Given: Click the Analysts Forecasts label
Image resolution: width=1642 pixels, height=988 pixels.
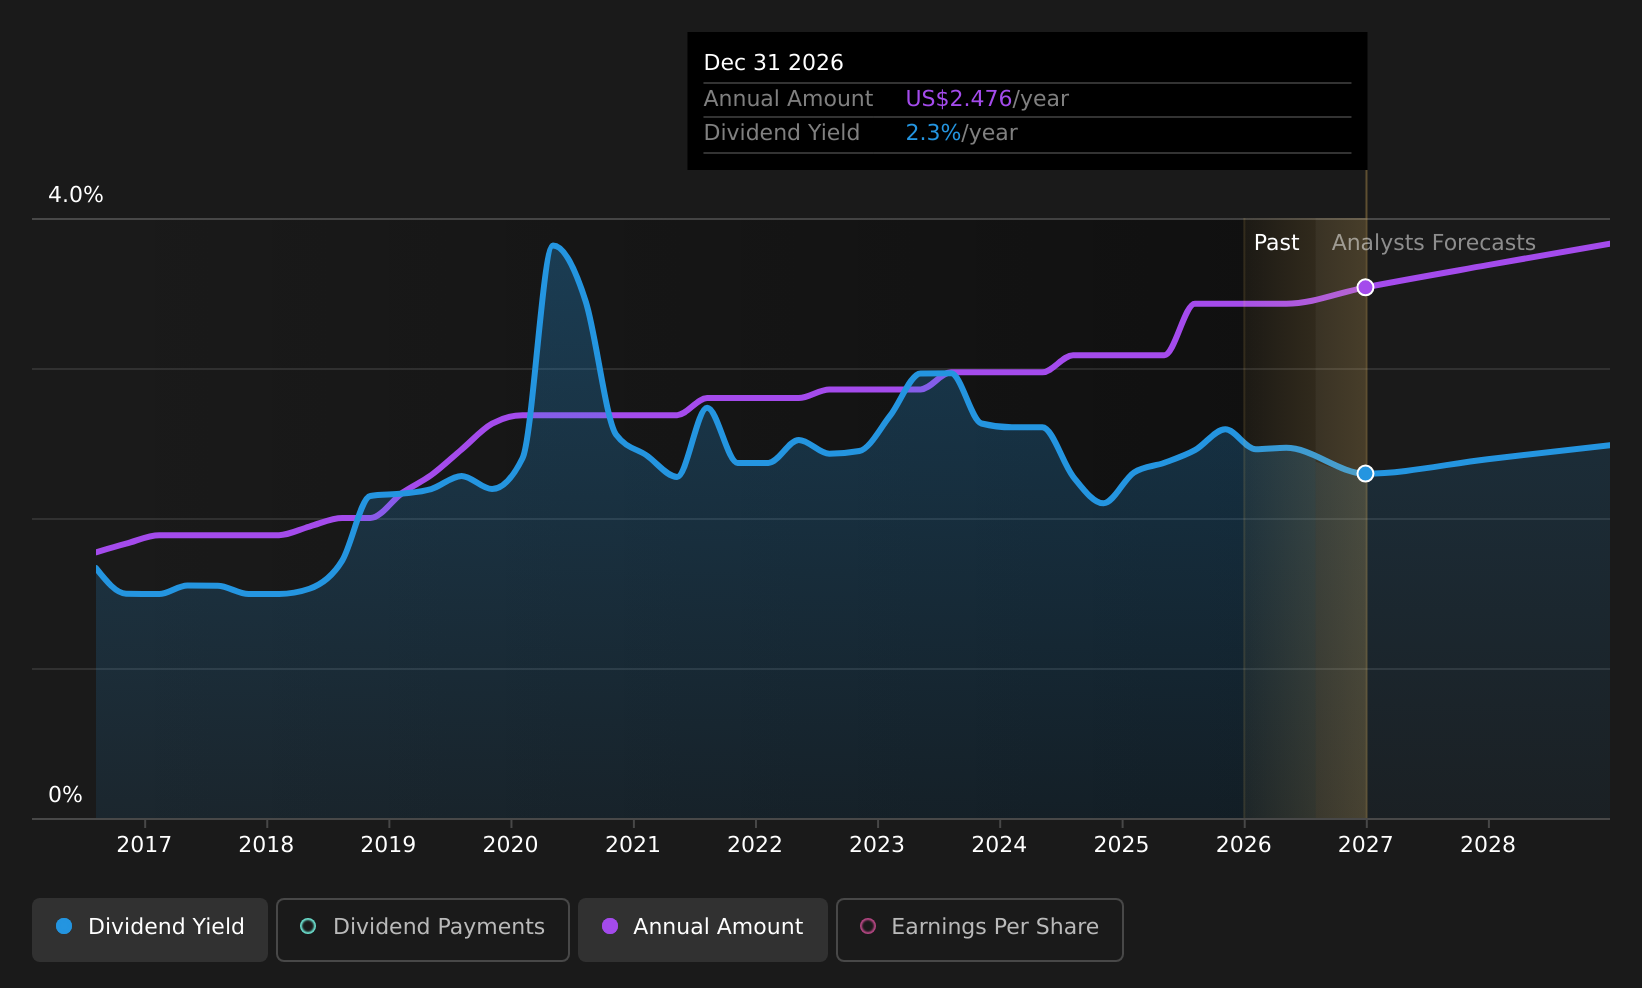Looking at the screenshot, I should (1433, 243).
